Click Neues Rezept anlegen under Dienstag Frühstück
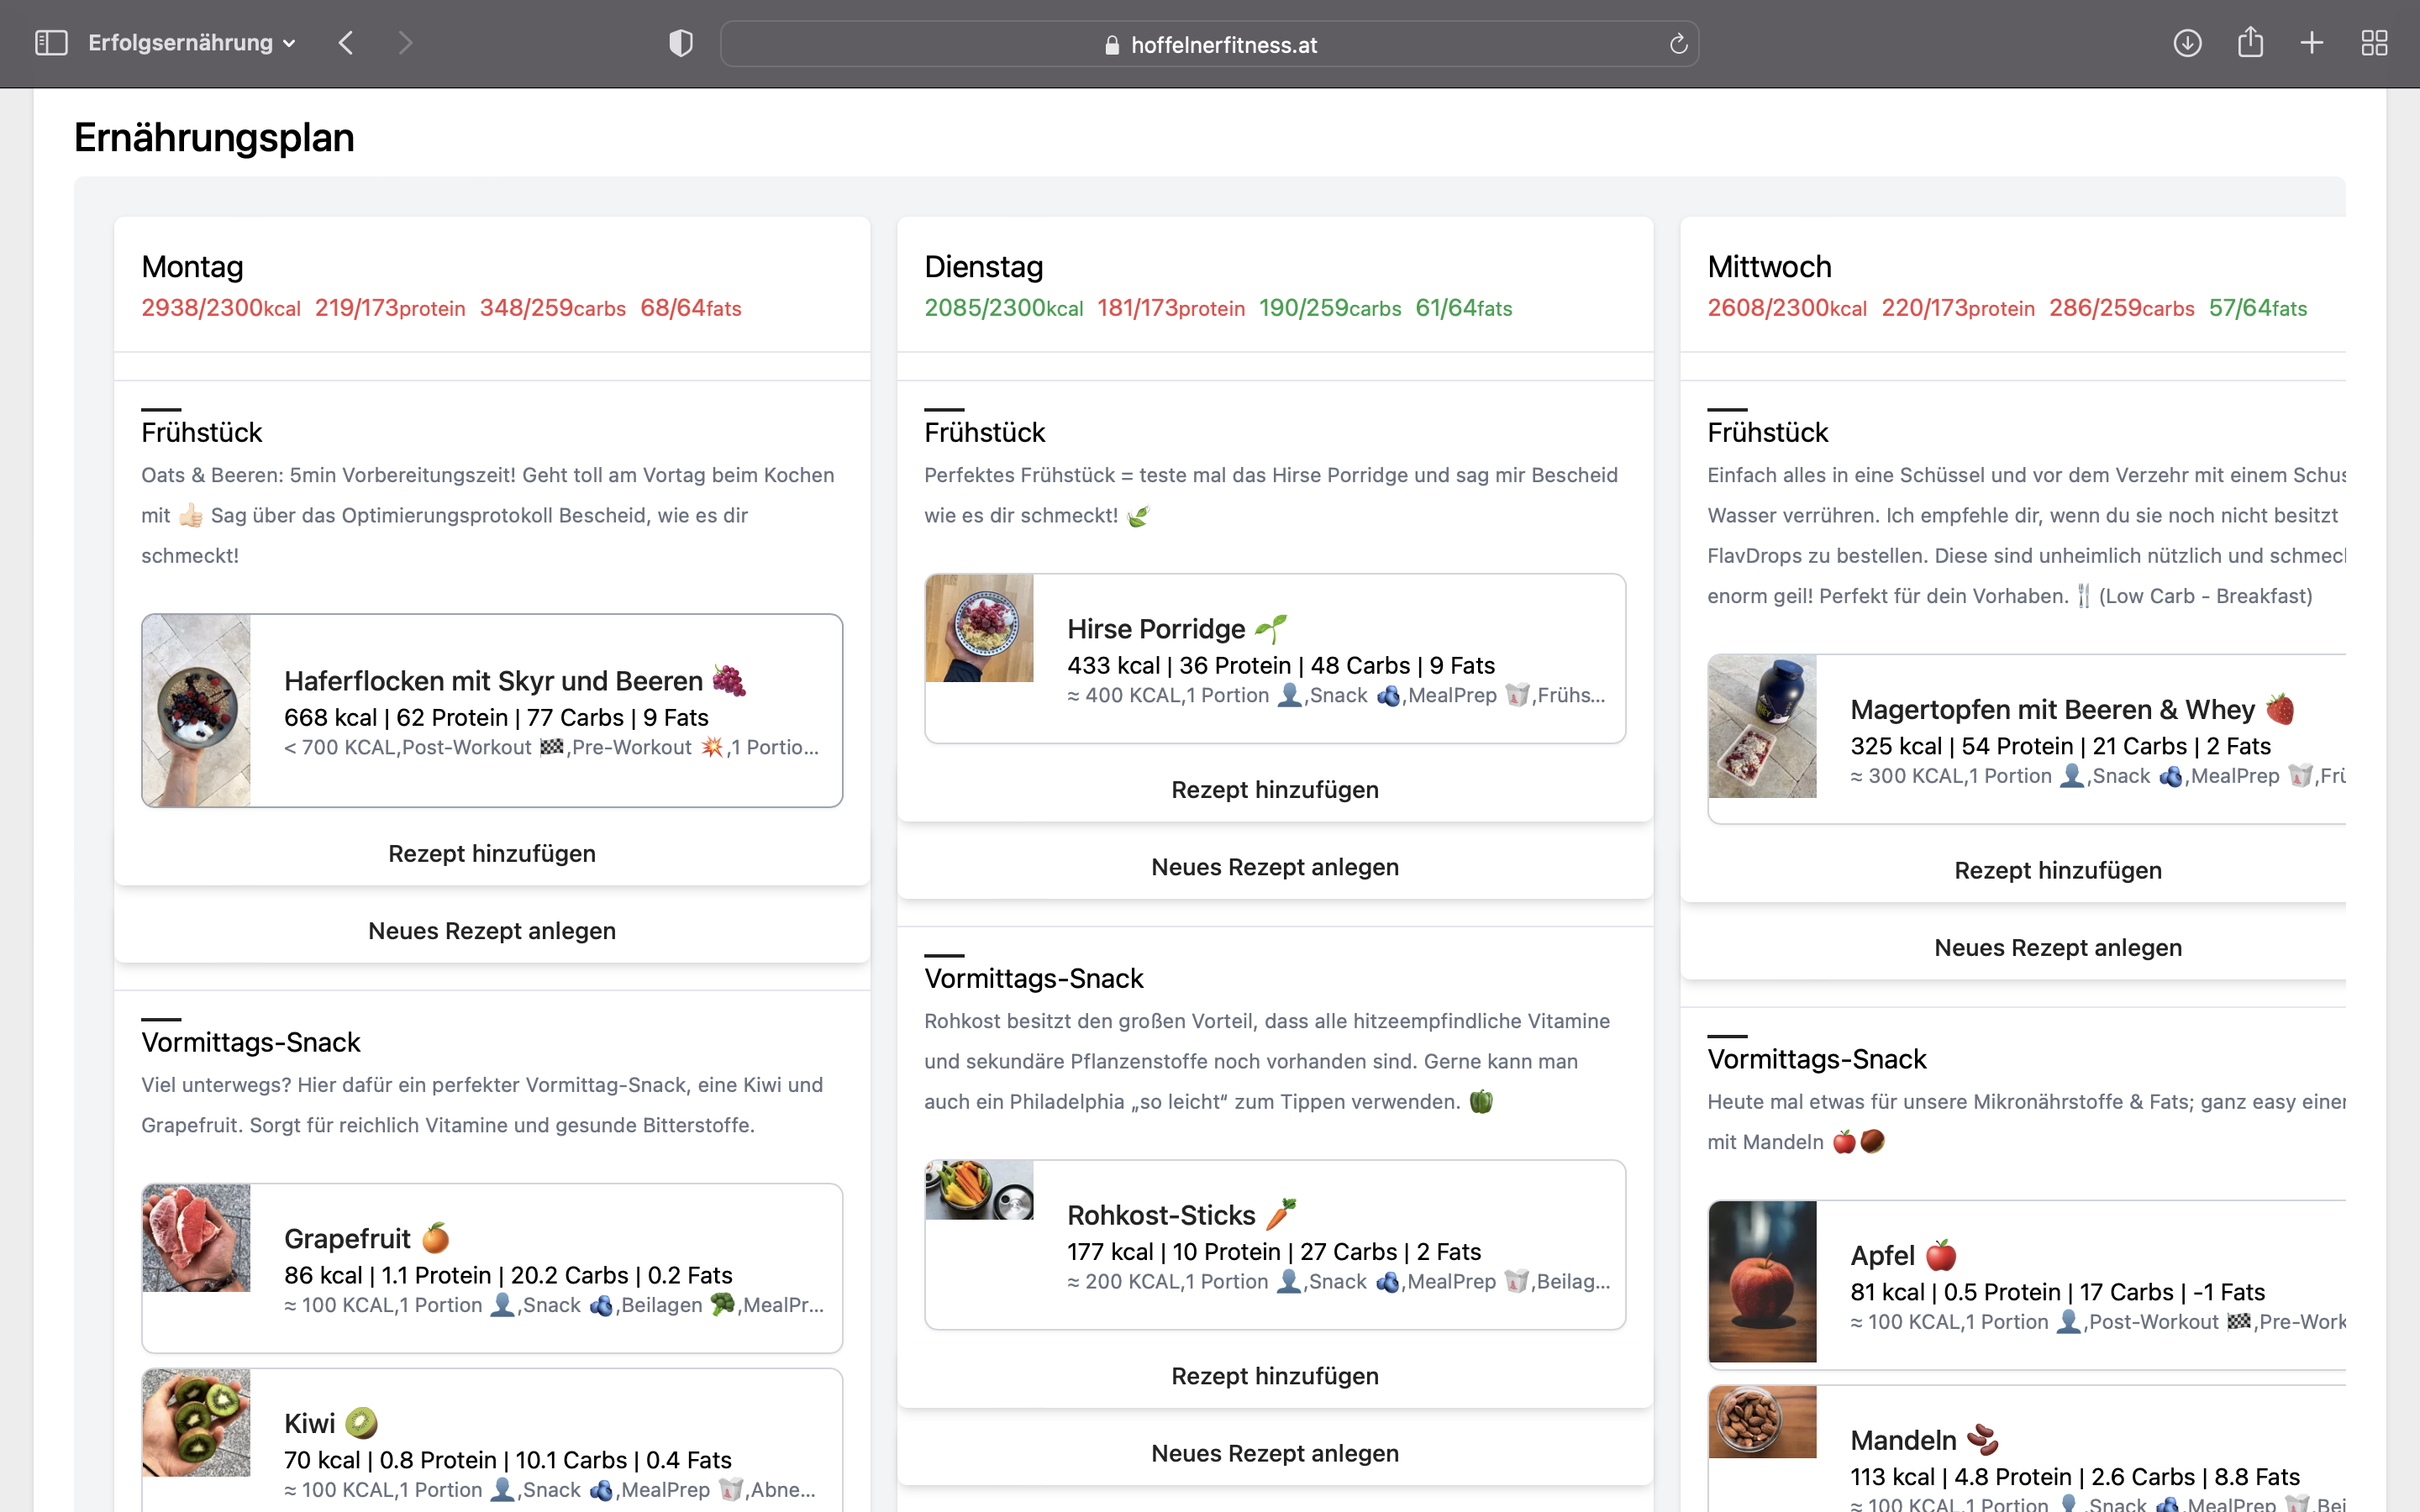The height and width of the screenshot is (1512, 2420). coord(1275,866)
